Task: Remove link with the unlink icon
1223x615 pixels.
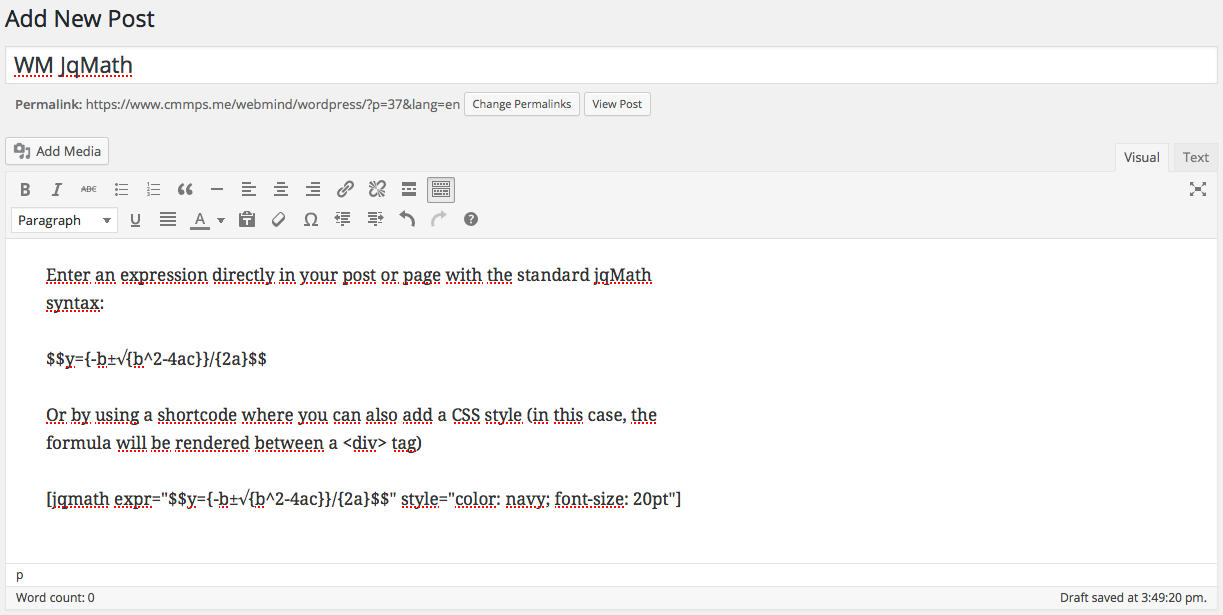Action: 377,189
